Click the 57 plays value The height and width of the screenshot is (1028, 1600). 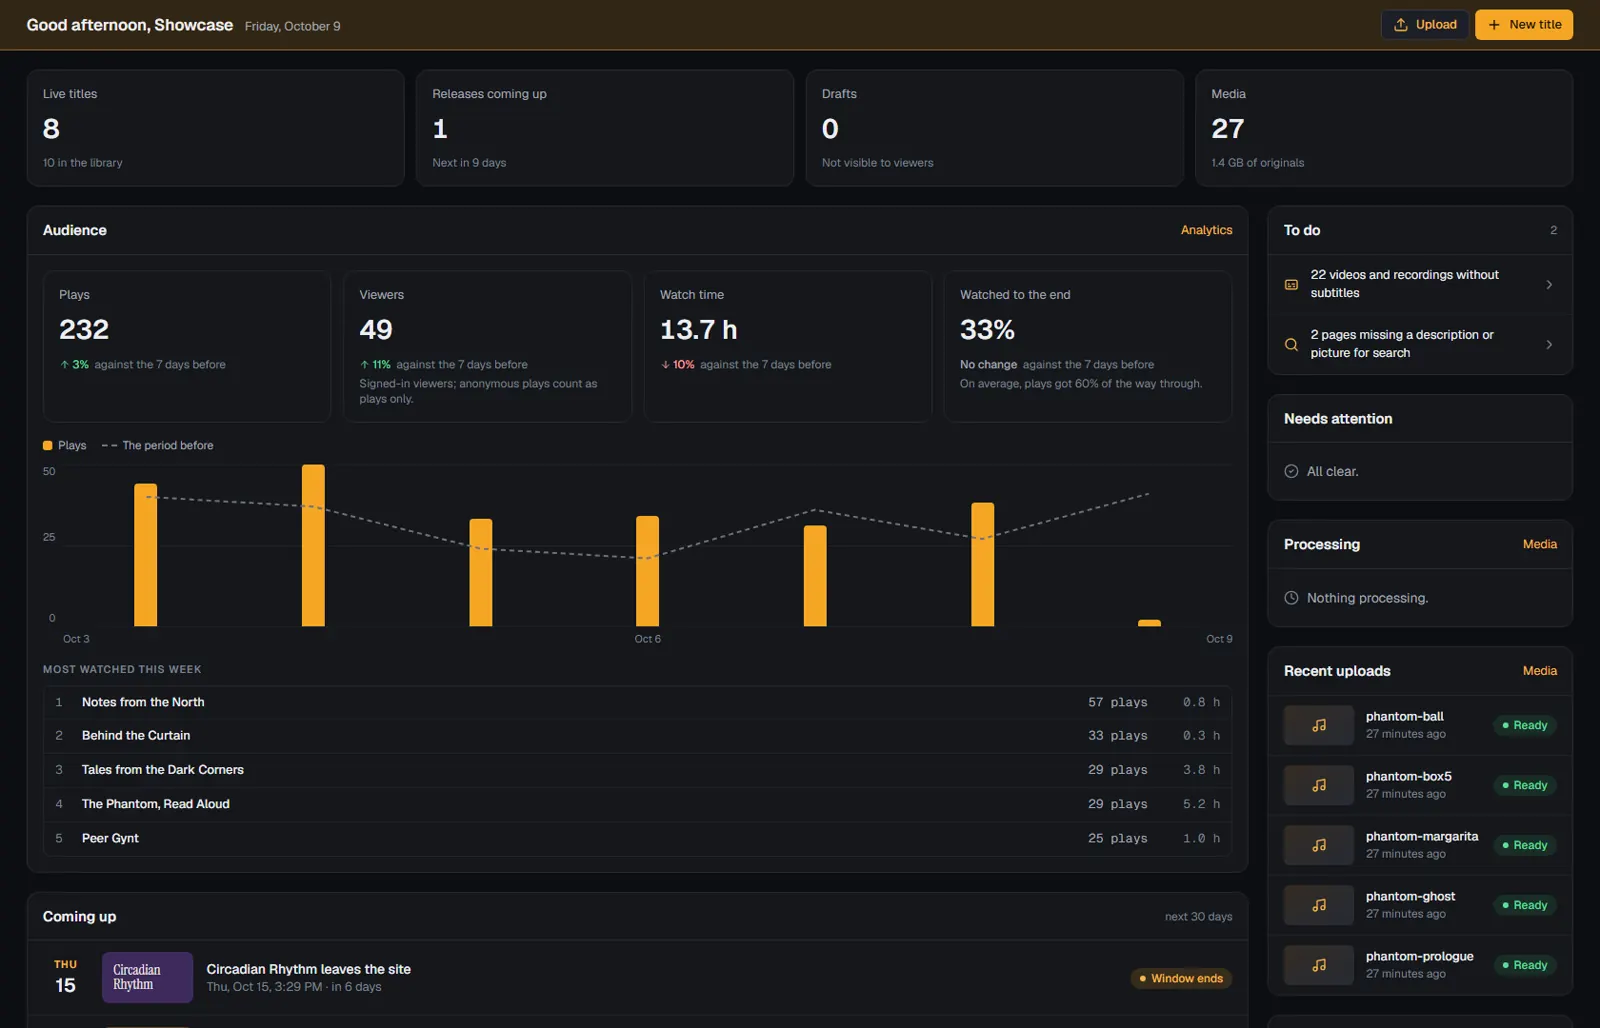point(1117,703)
